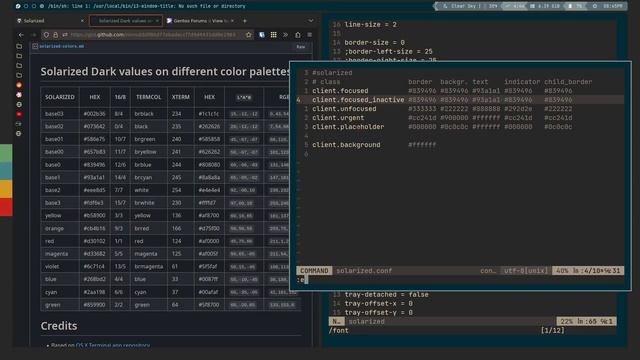Click brgreen in the base01 row
The height and width of the screenshot is (360, 640).
(x=145, y=139)
